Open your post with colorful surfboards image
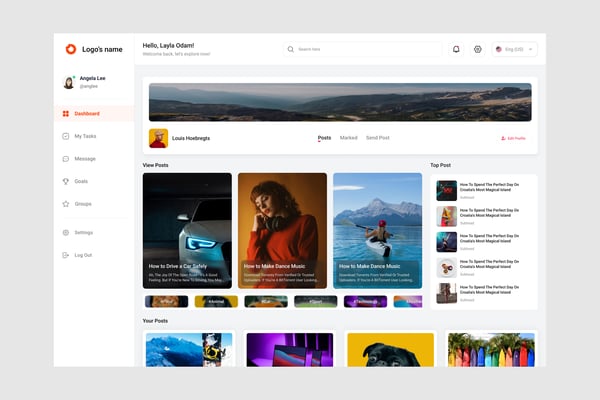Viewport: 600px width, 400px height. (x=491, y=350)
